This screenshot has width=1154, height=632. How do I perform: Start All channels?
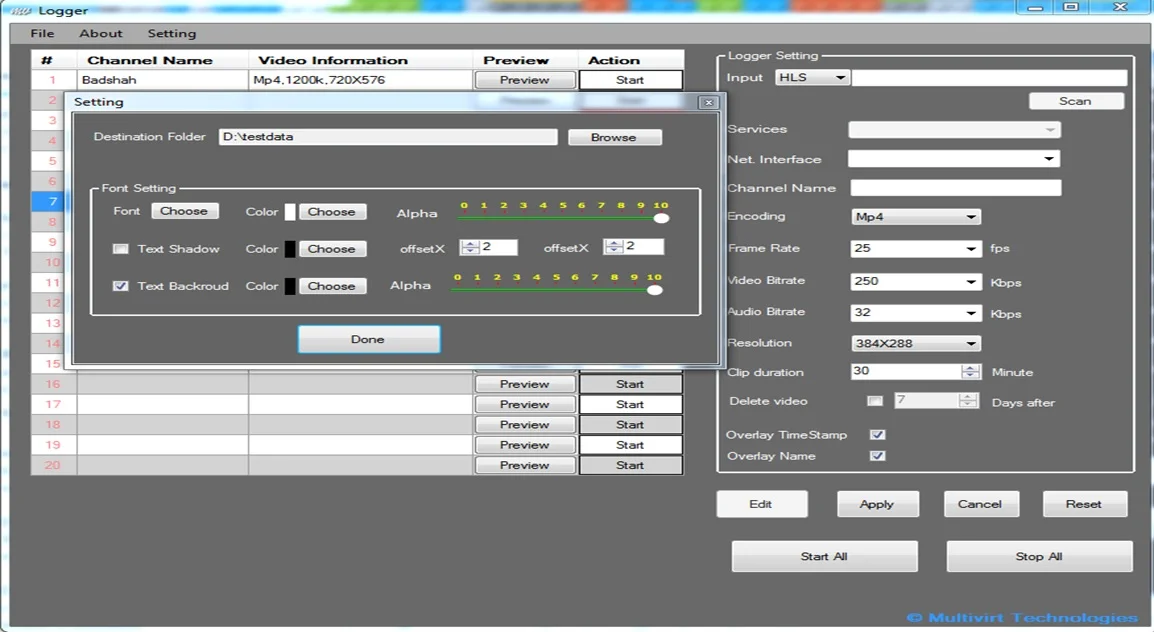(x=824, y=555)
